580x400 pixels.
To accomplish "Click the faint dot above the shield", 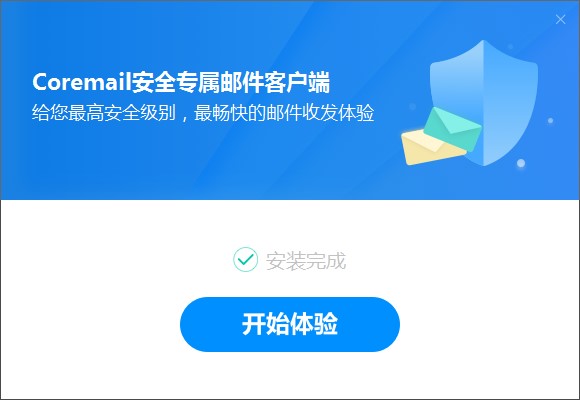I will click(x=510, y=46).
